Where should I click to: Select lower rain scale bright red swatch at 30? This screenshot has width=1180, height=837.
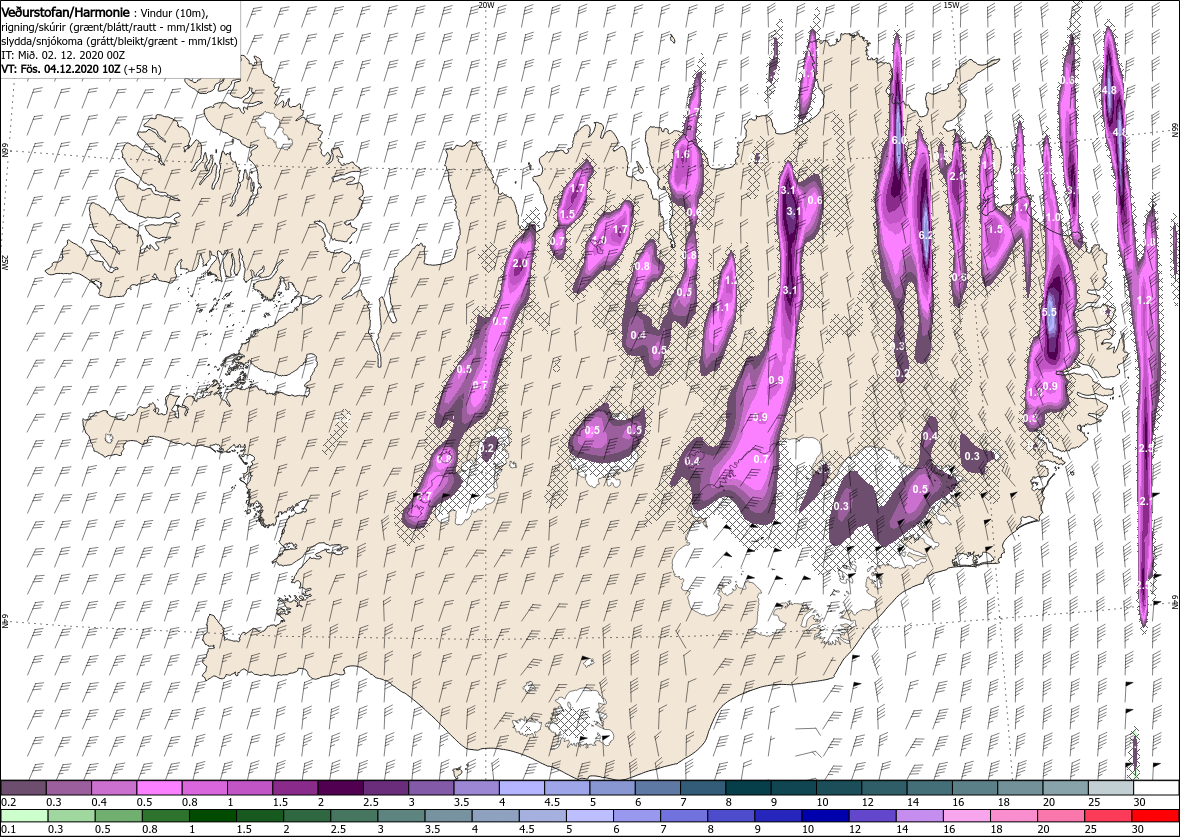pyautogui.click(x=1155, y=816)
